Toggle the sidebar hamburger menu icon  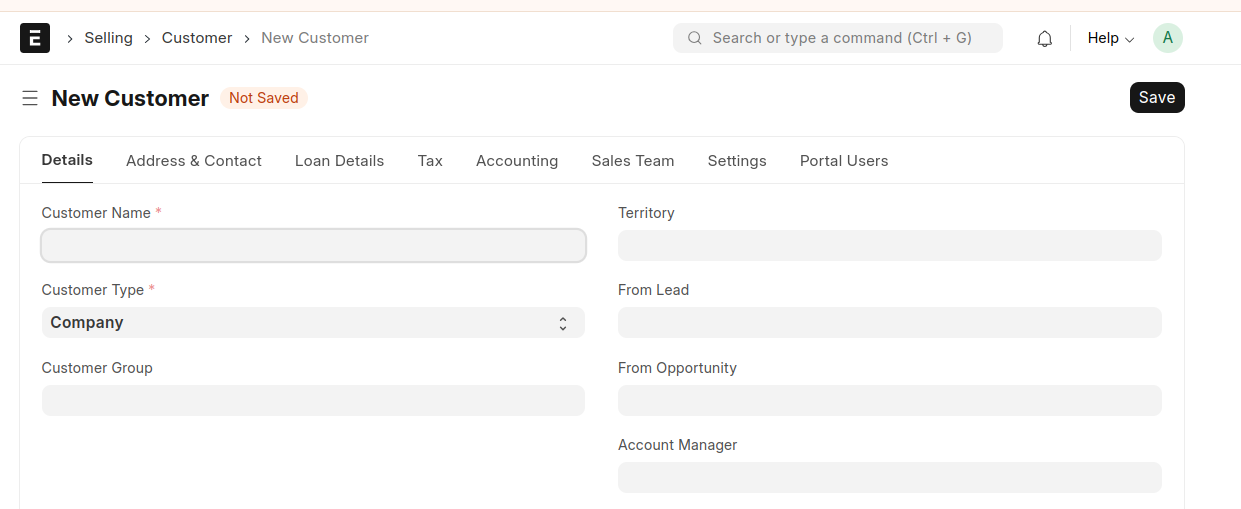click(x=30, y=98)
